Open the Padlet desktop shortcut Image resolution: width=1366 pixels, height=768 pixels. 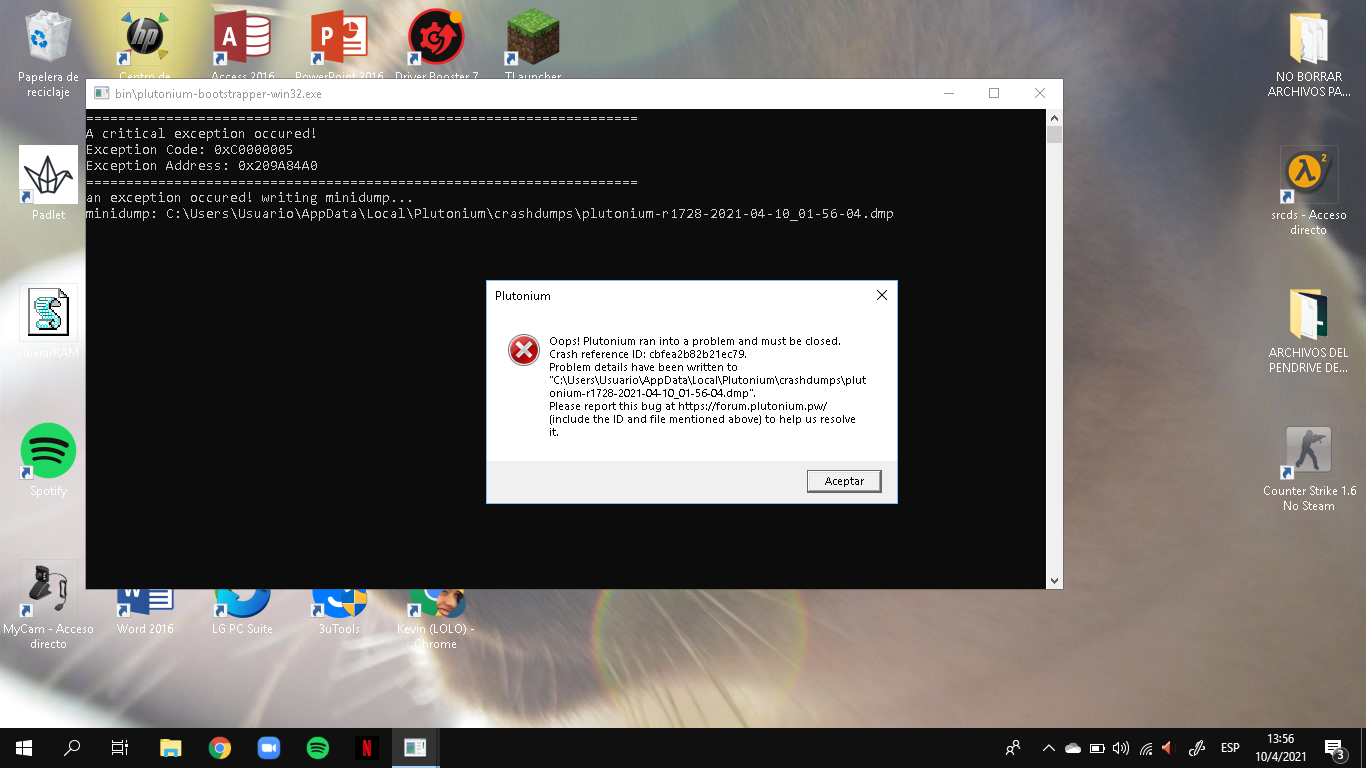pyautogui.click(x=48, y=176)
